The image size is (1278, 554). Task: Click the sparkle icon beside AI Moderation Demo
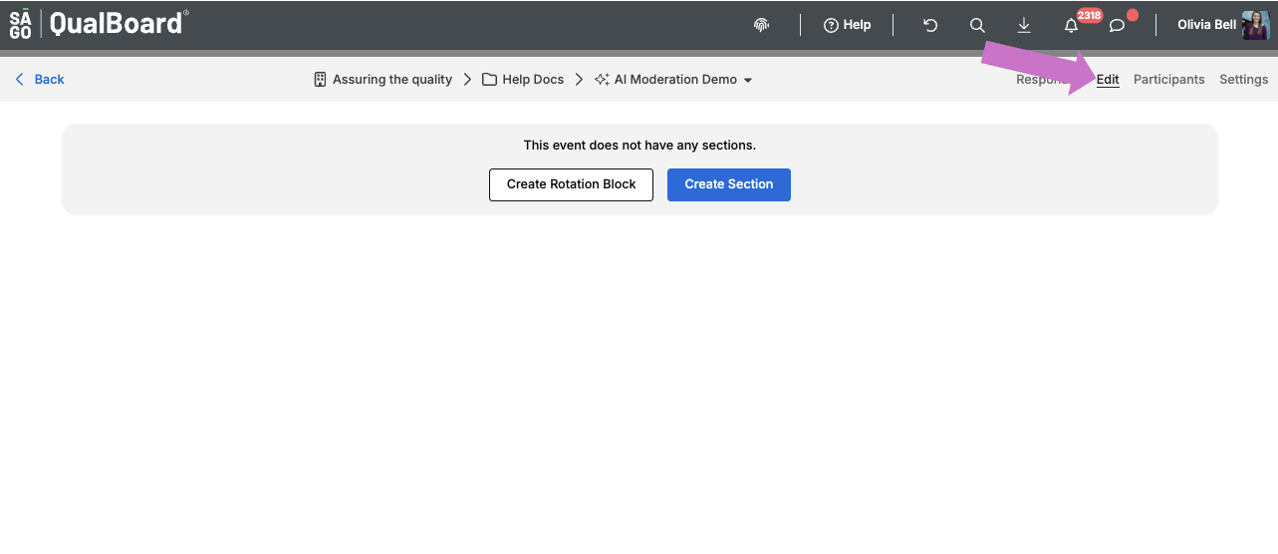pyautogui.click(x=602, y=79)
